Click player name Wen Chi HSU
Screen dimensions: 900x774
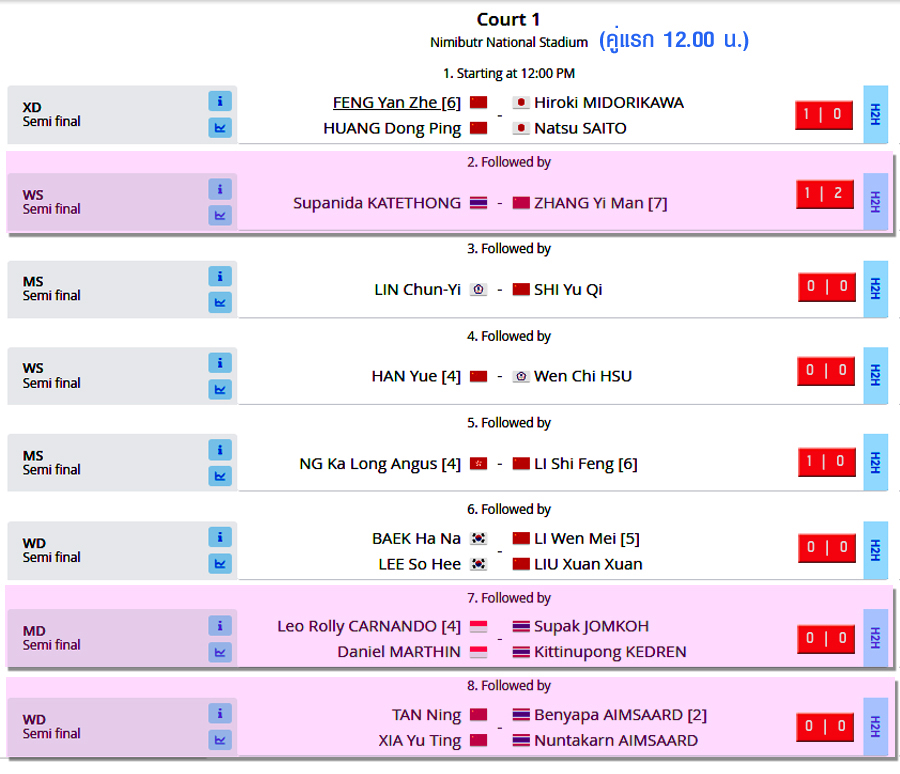tap(583, 376)
